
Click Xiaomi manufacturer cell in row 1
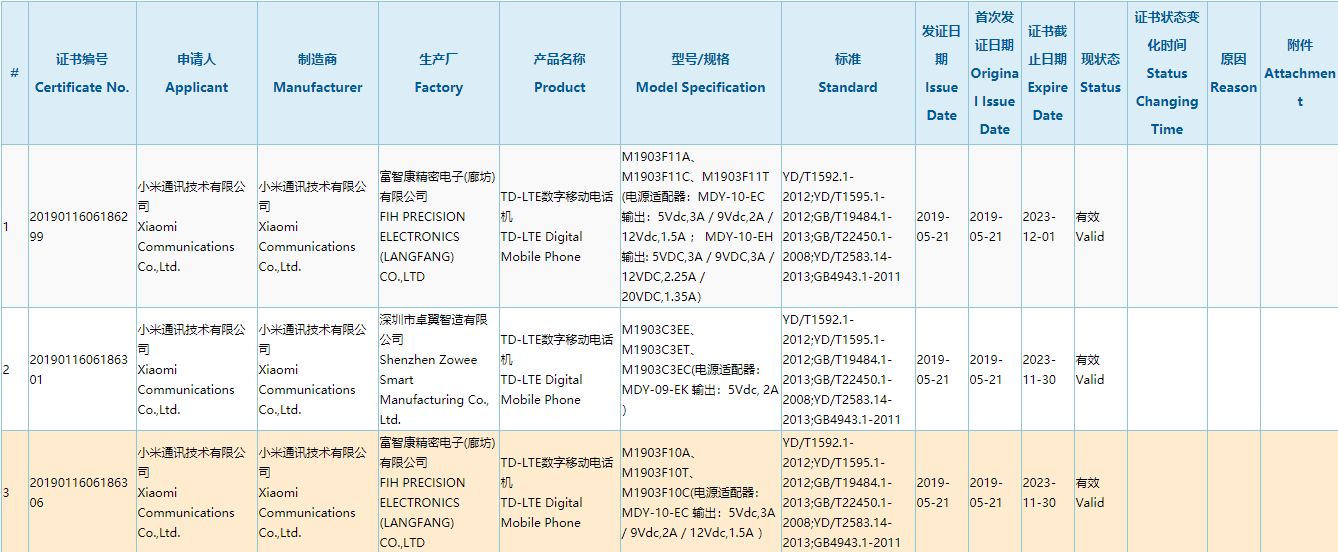pyautogui.click(x=317, y=226)
